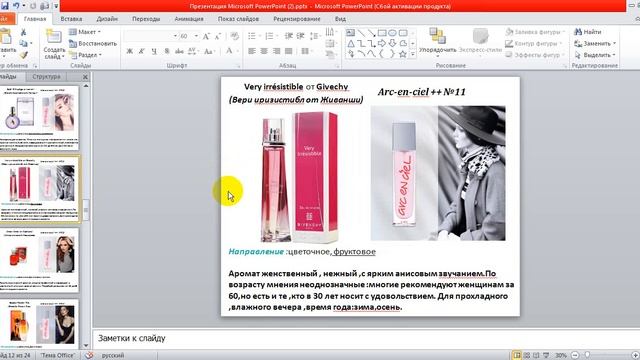Toggle bold Ж formatting
The width and height of the screenshot is (640, 360).
tap(129, 51)
